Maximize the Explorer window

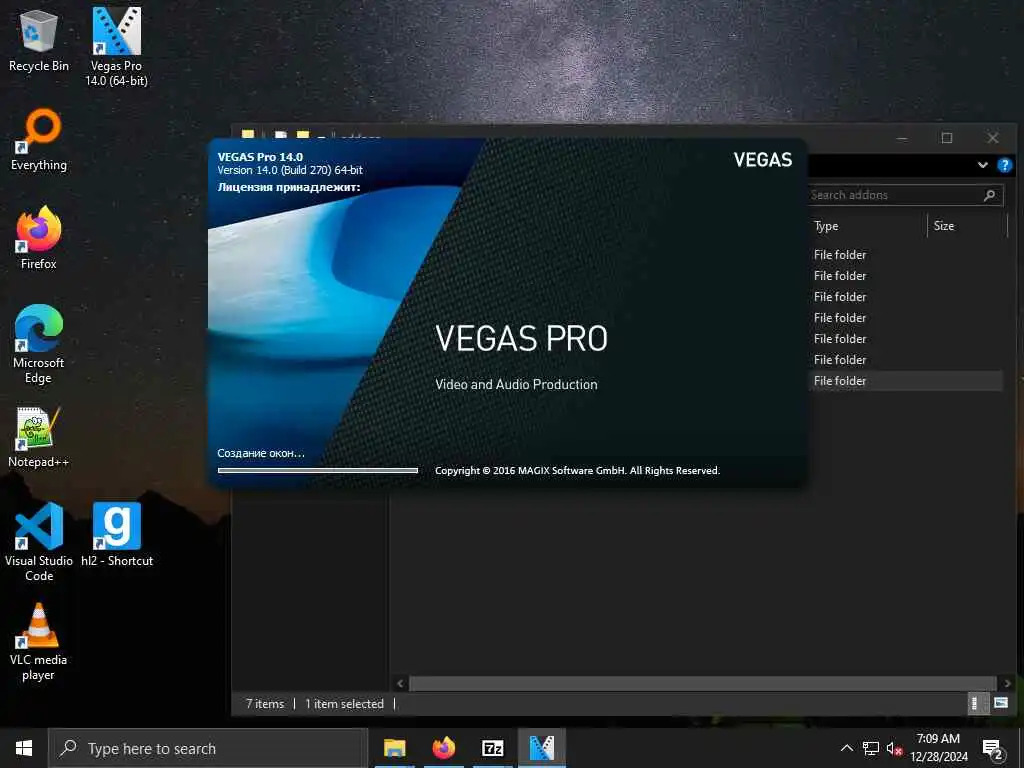[x=947, y=138]
